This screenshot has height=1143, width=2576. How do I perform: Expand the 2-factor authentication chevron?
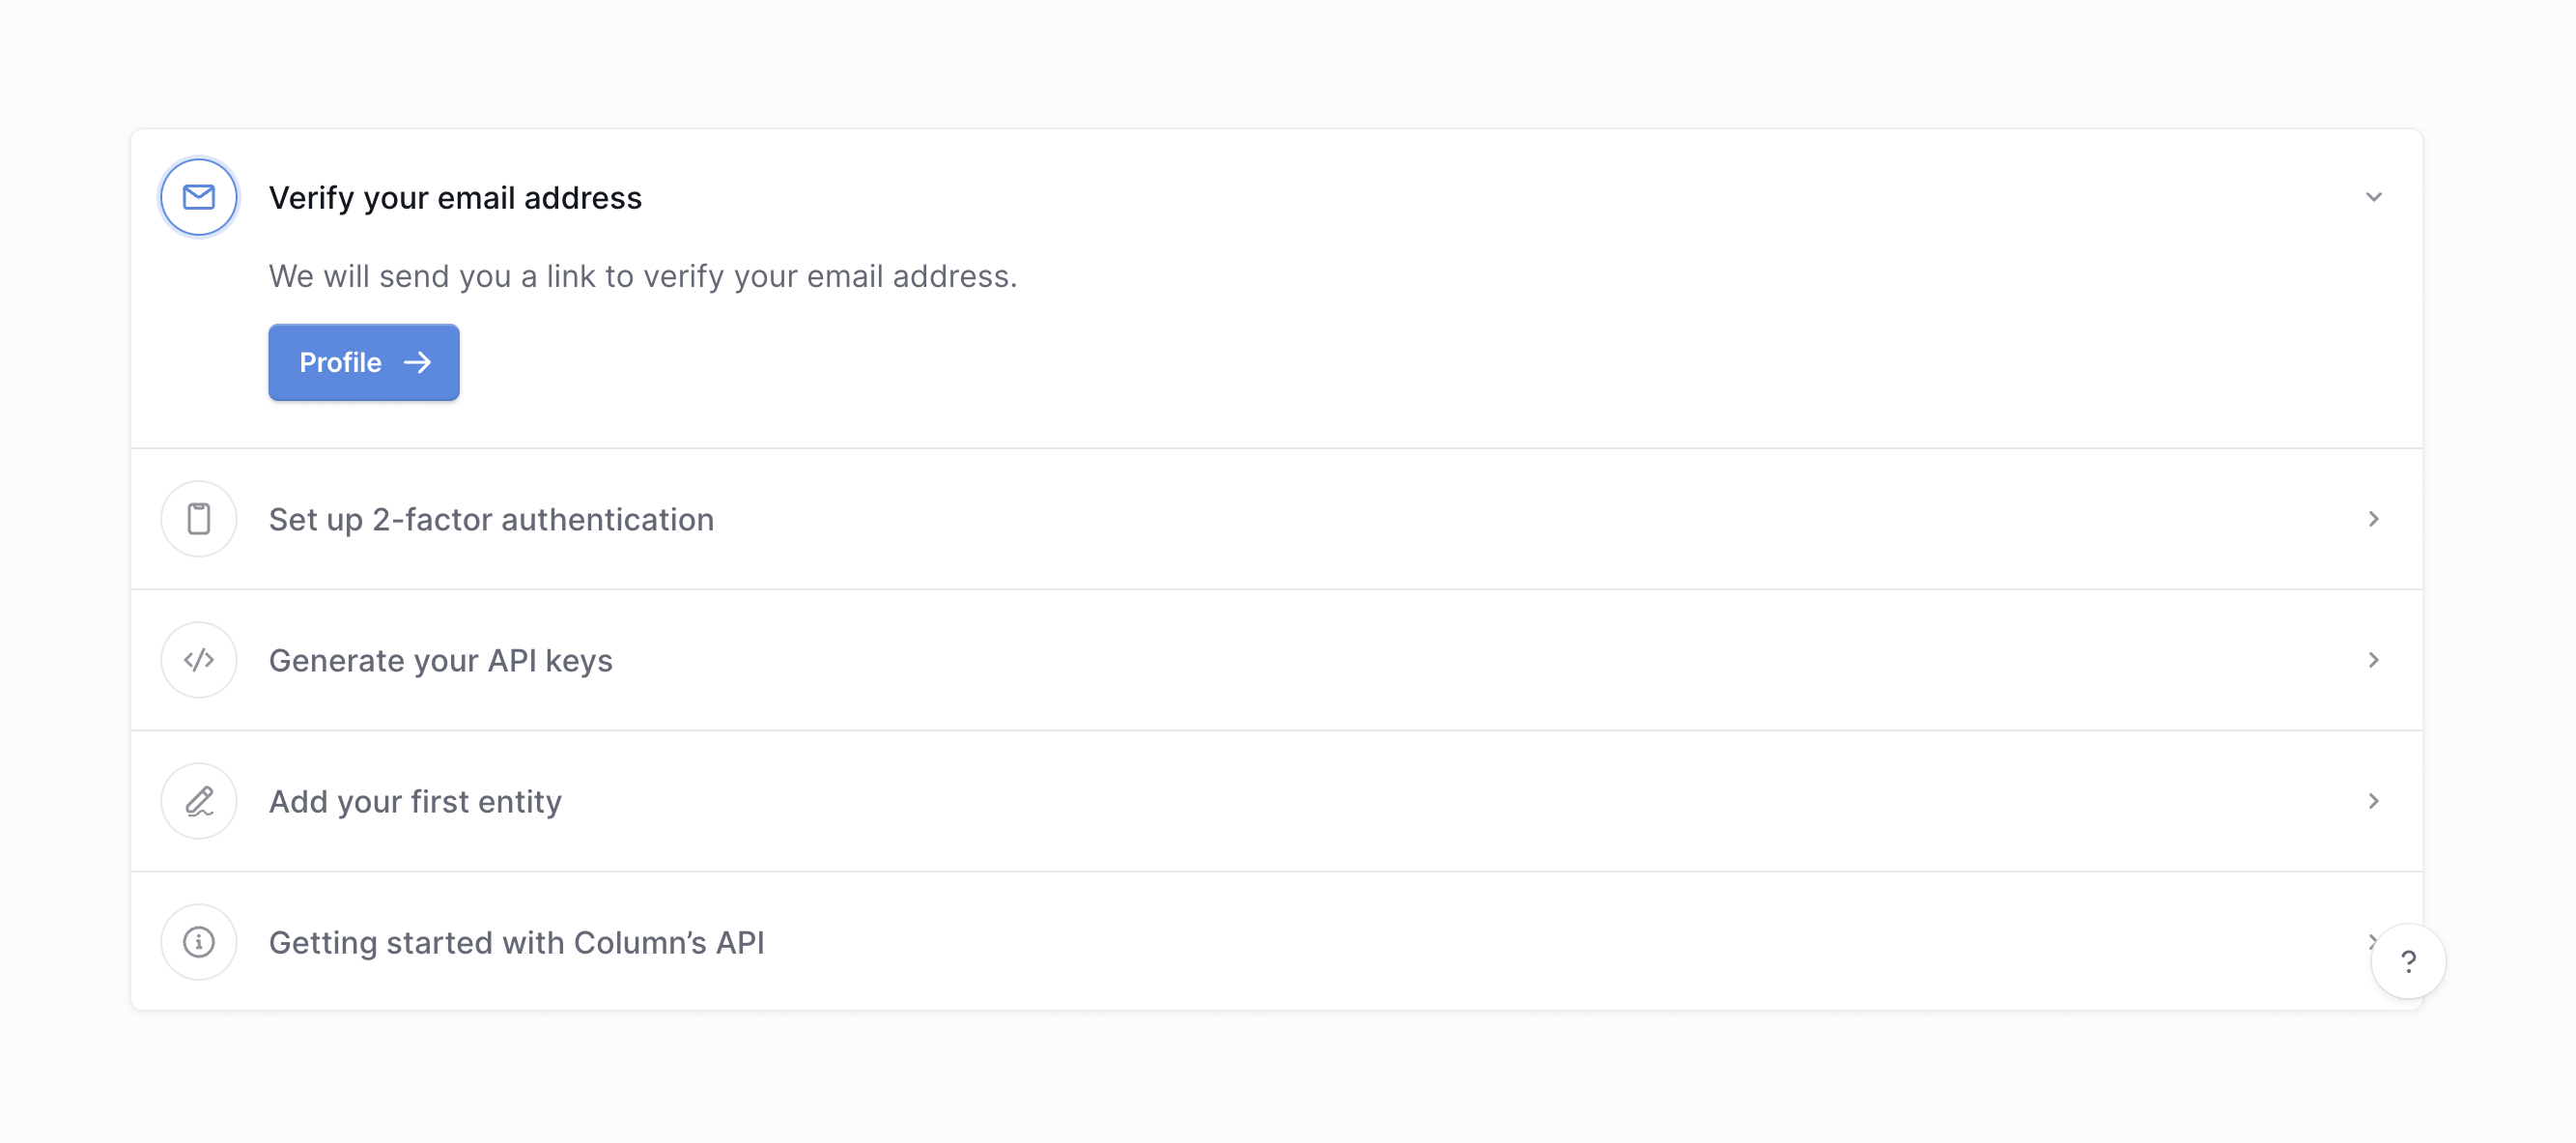click(x=2373, y=519)
